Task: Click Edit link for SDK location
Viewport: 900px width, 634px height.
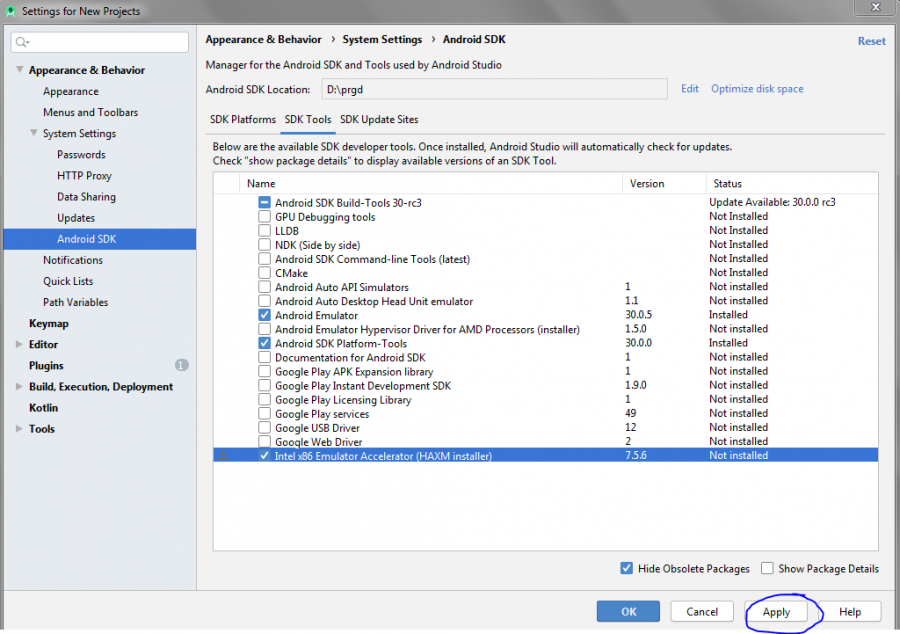Action: click(x=689, y=88)
